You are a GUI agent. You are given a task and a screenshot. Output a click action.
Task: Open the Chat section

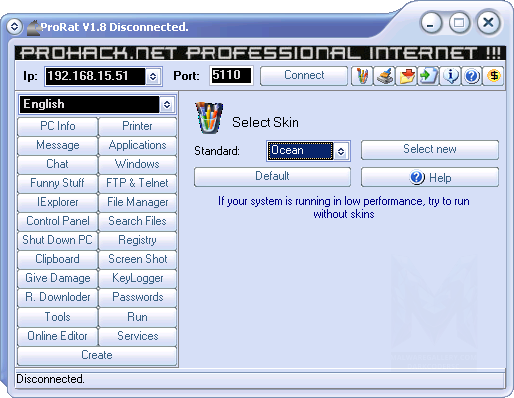coord(58,164)
